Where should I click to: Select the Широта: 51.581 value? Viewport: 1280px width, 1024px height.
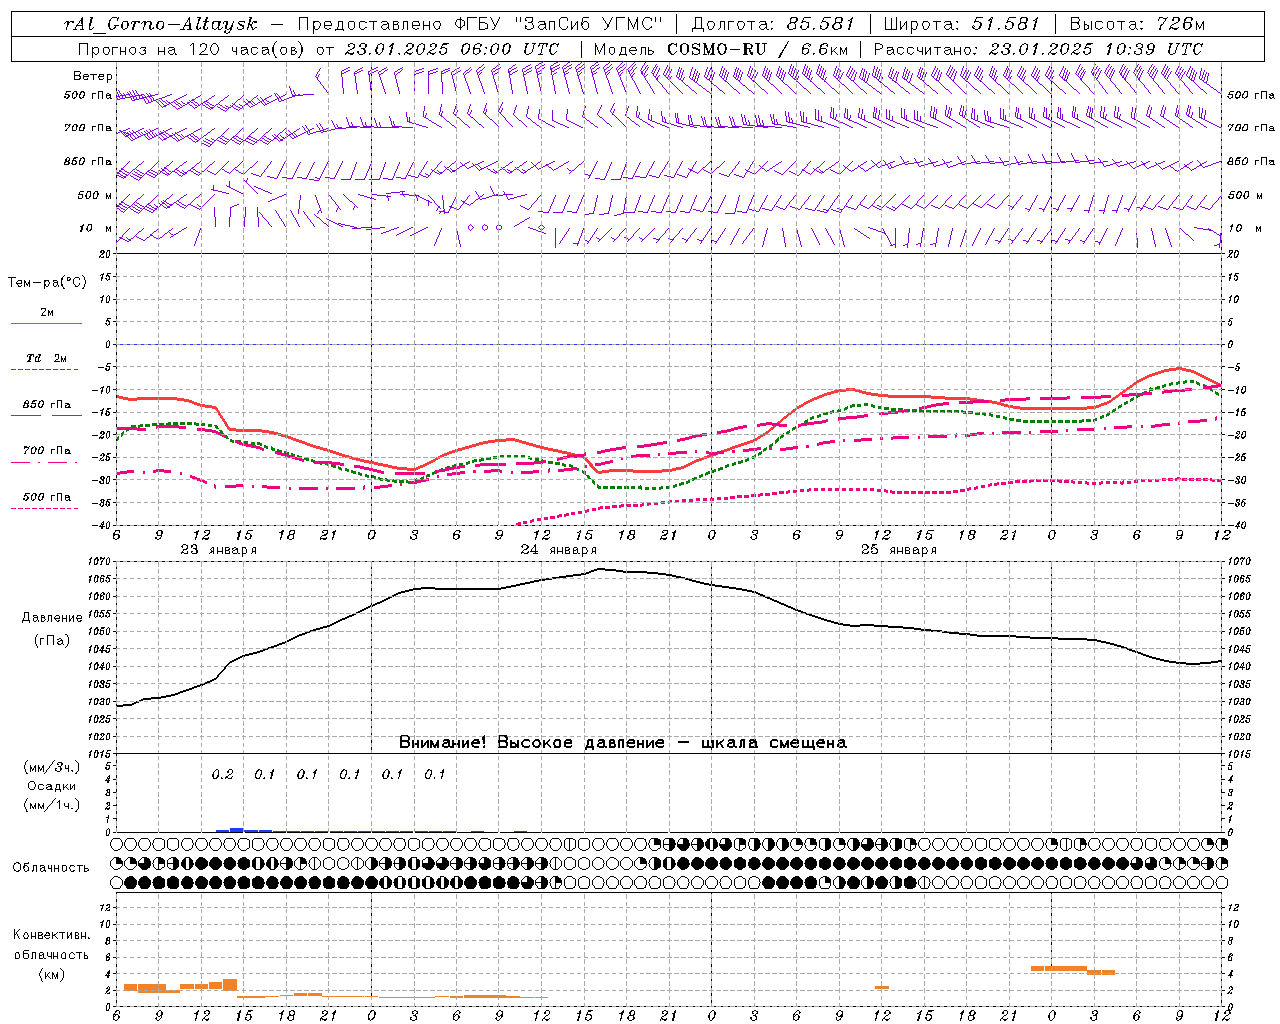[x=961, y=23]
